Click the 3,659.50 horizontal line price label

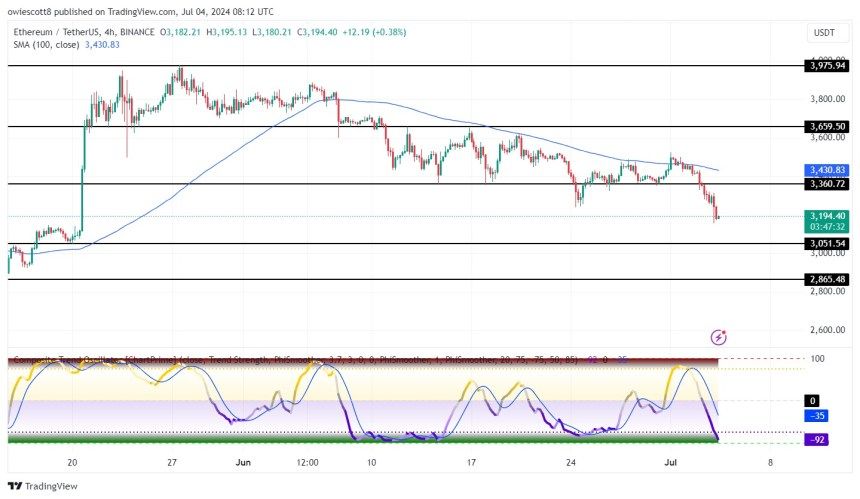click(827, 127)
